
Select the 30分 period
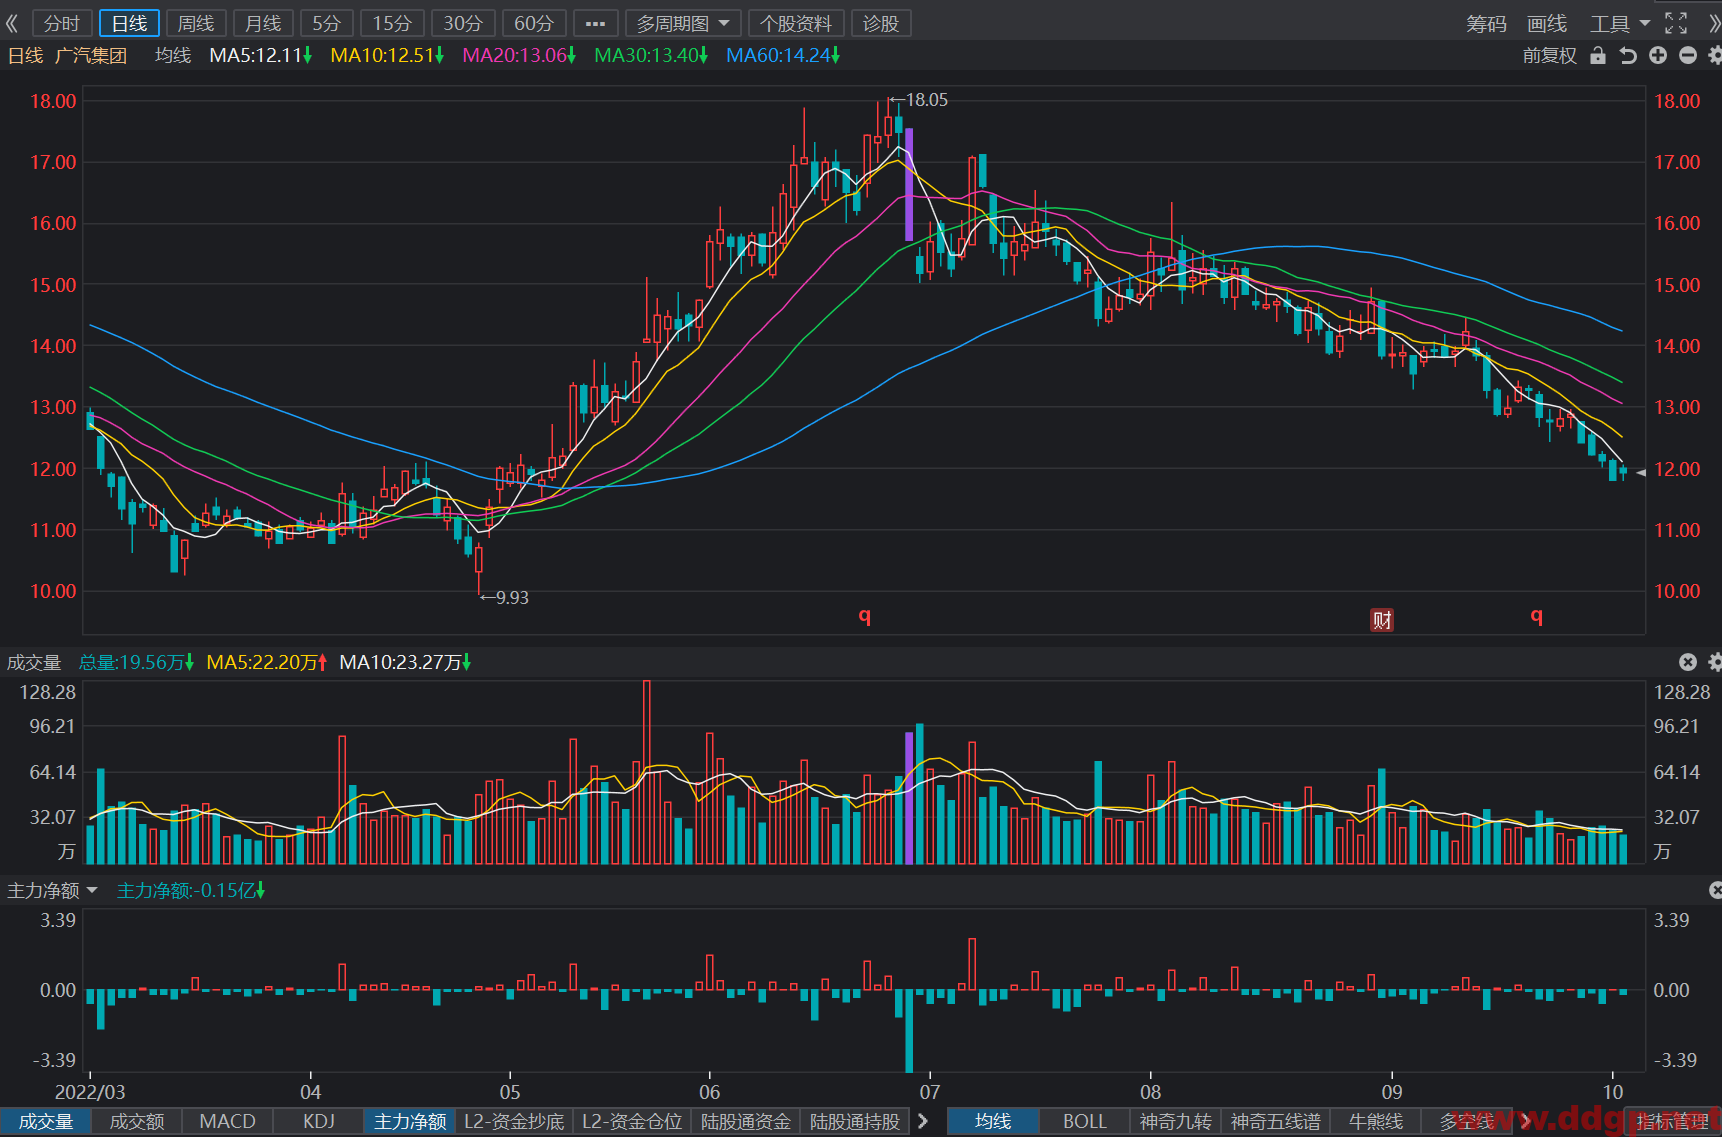pos(463,23)
